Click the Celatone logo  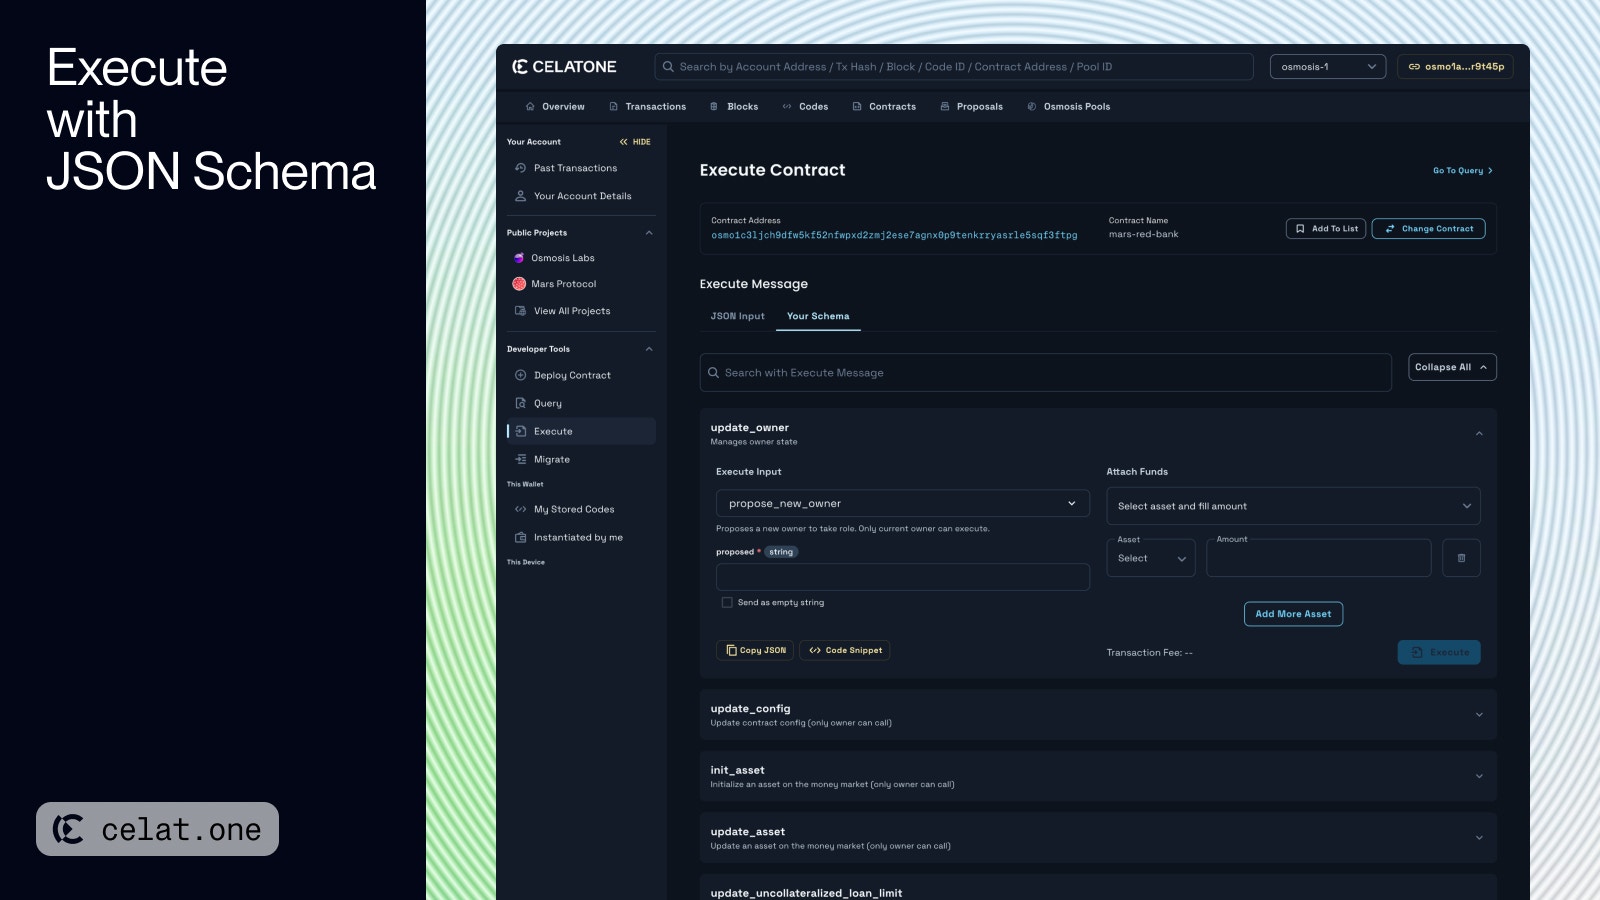[564, 67]
